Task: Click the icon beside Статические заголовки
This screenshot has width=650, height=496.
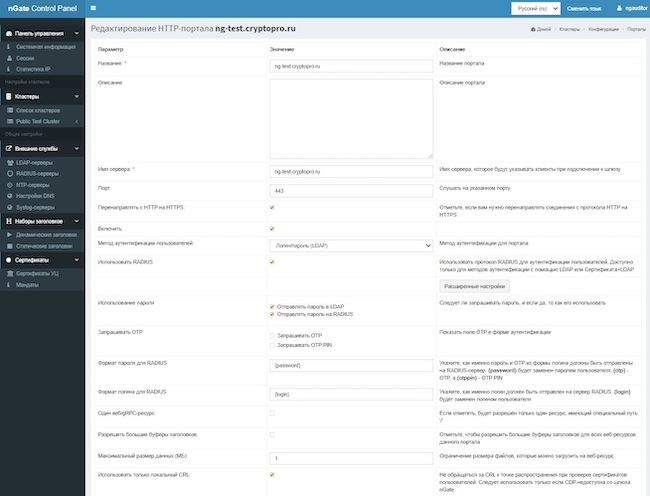Action: click(x=10, y=246)
